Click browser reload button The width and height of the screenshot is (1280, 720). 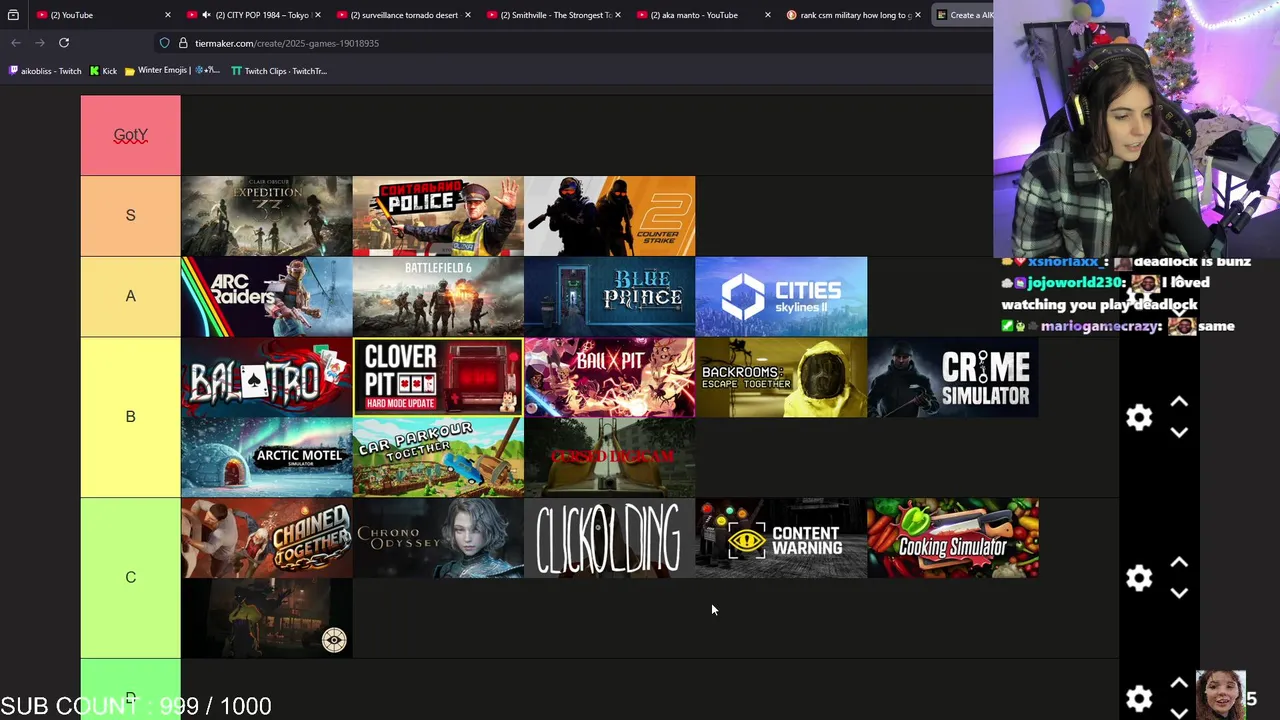64,43
